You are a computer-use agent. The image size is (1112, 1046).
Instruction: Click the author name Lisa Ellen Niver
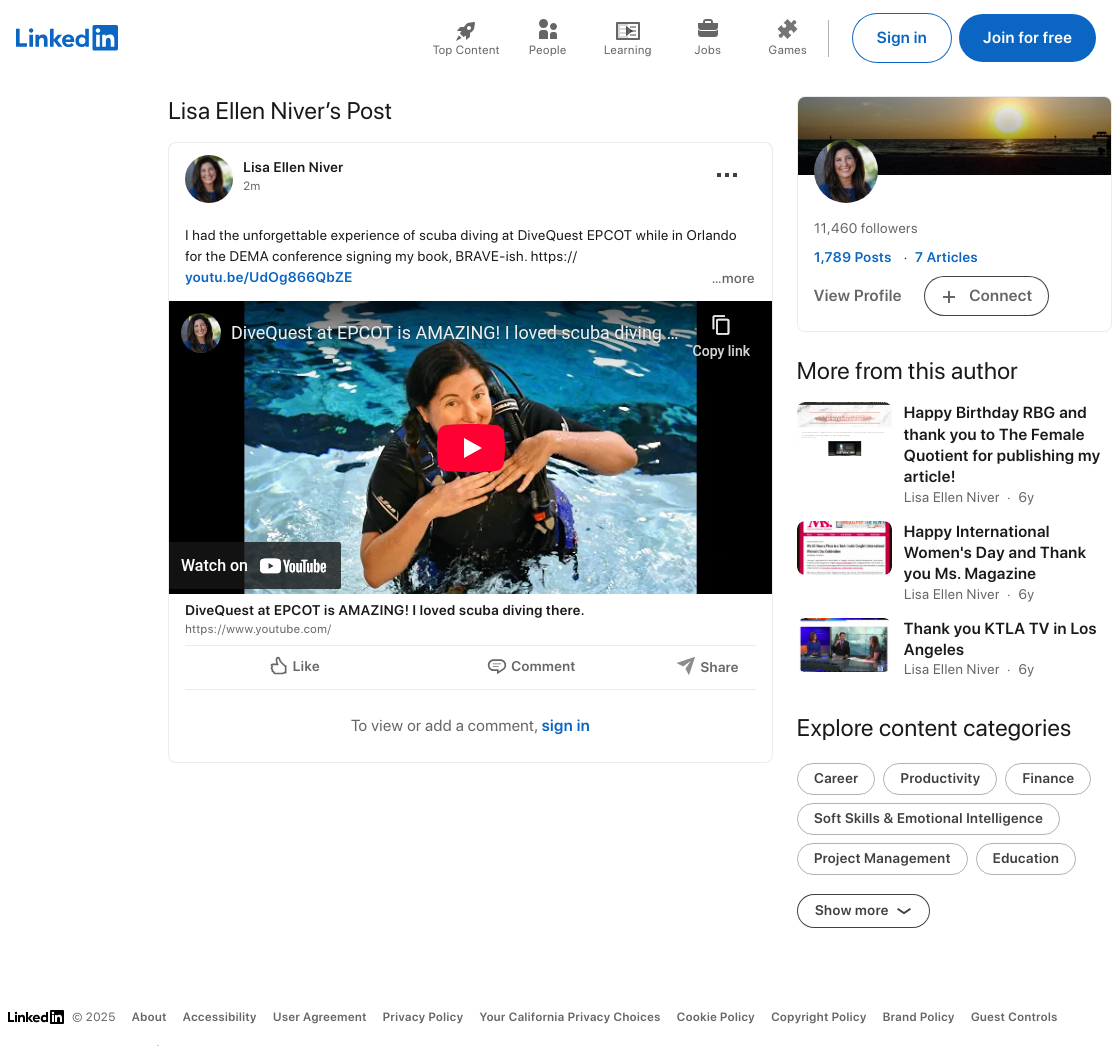[x=293, y=167]
